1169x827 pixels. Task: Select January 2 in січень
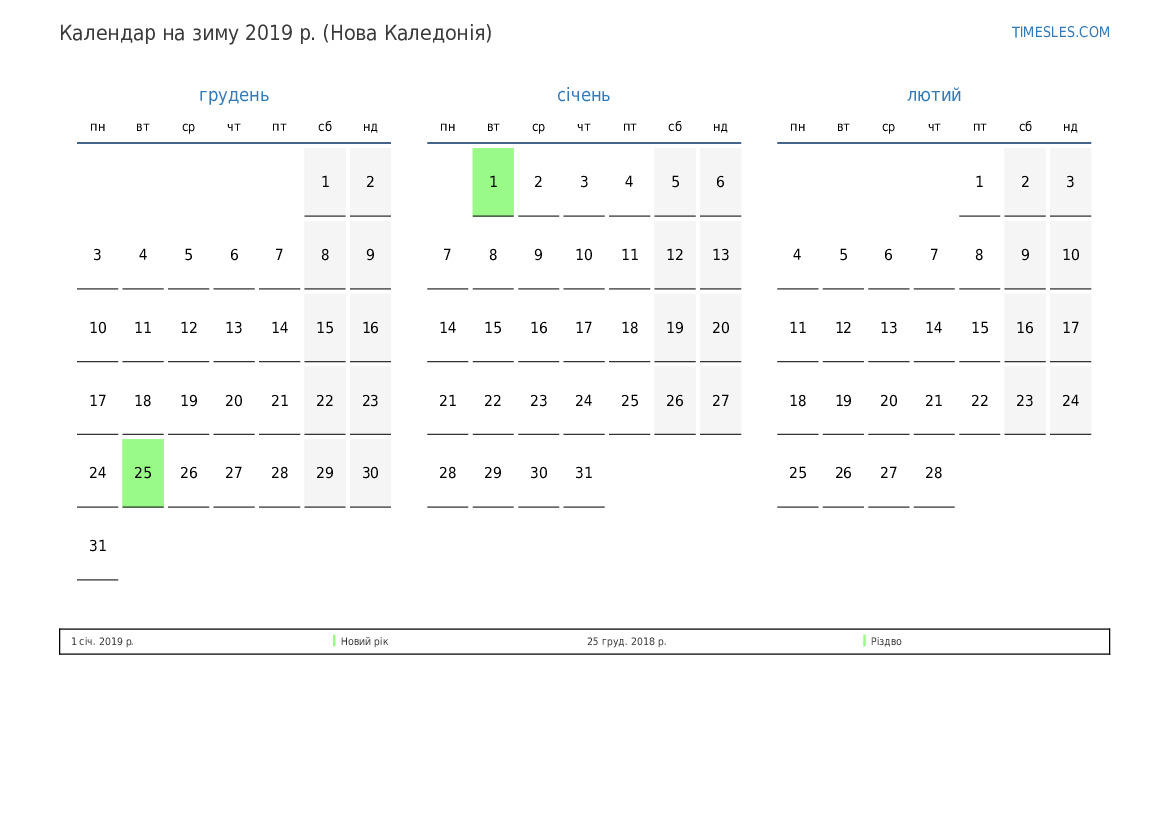[x=538, y=182]
